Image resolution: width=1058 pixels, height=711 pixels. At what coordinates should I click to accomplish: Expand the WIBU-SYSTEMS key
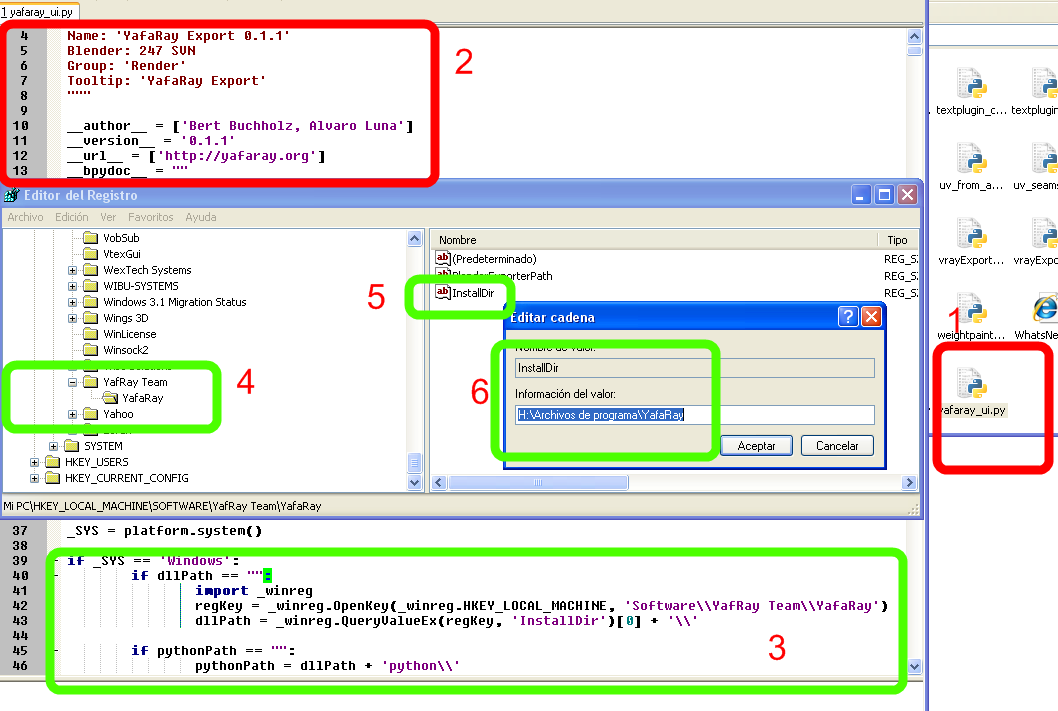[x=72, y=286]
